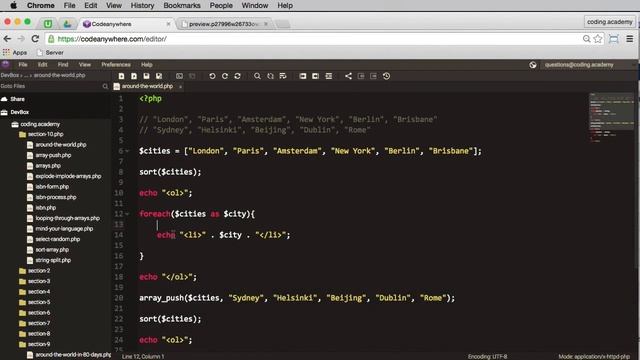
Task: Click the connection status icon by the account email
Action: [533, 65]
